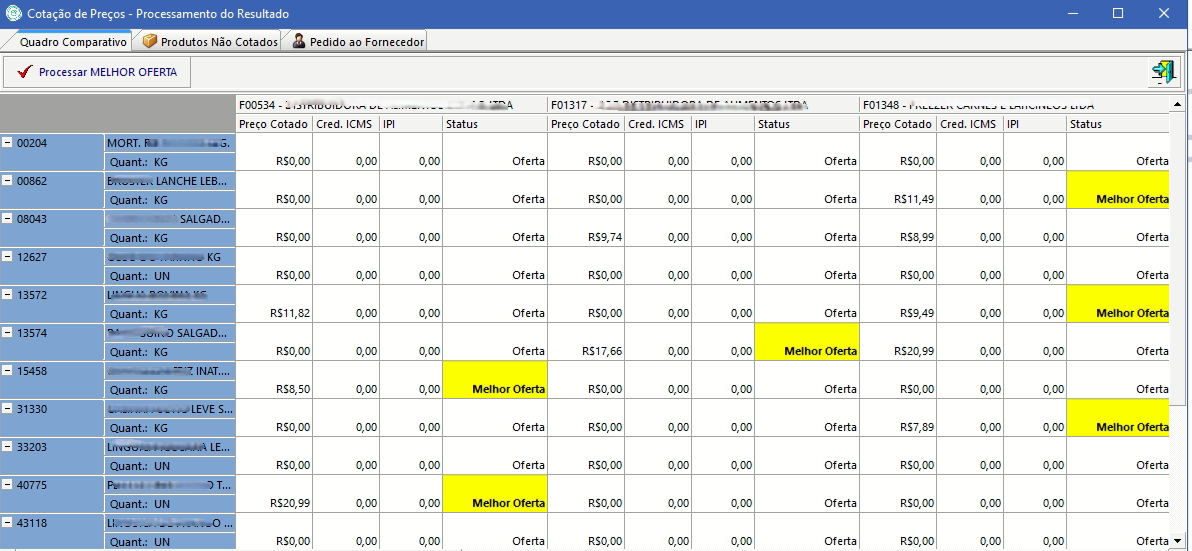Click the red checkmark icon on Processar MELHOR OFERTA
The height and width of the screenshot is (551, 1192).
pyautogui.click(x=24, y=72)
